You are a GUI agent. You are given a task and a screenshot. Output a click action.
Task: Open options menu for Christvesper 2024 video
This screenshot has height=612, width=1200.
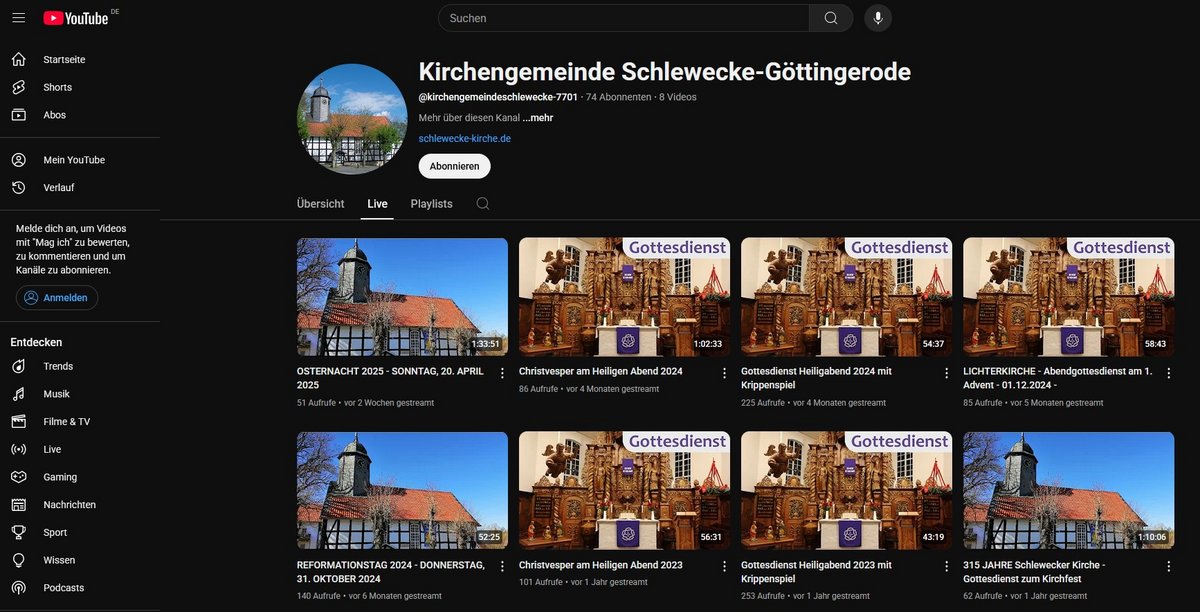tap(724, 373)
